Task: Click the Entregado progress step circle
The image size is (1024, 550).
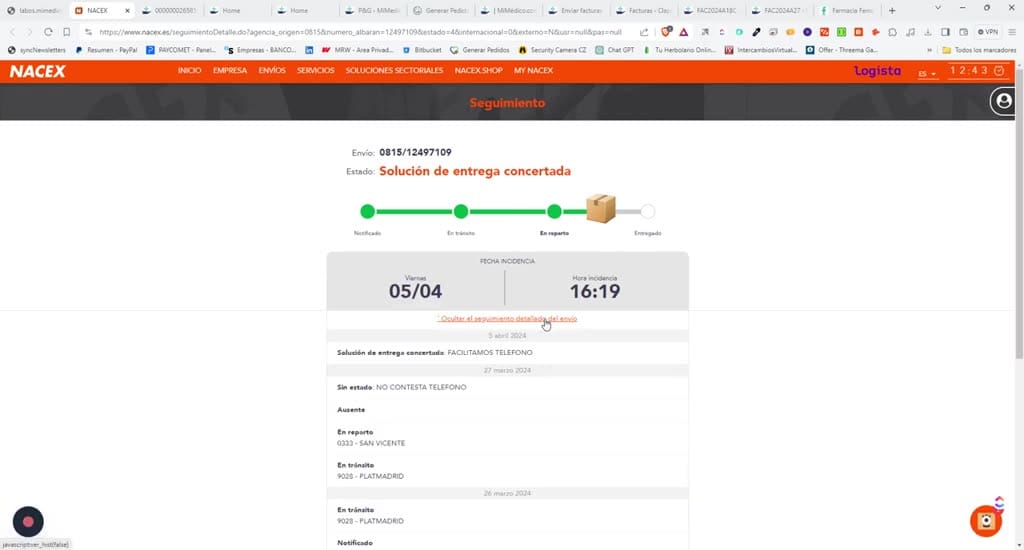Action: click(647, 211)
